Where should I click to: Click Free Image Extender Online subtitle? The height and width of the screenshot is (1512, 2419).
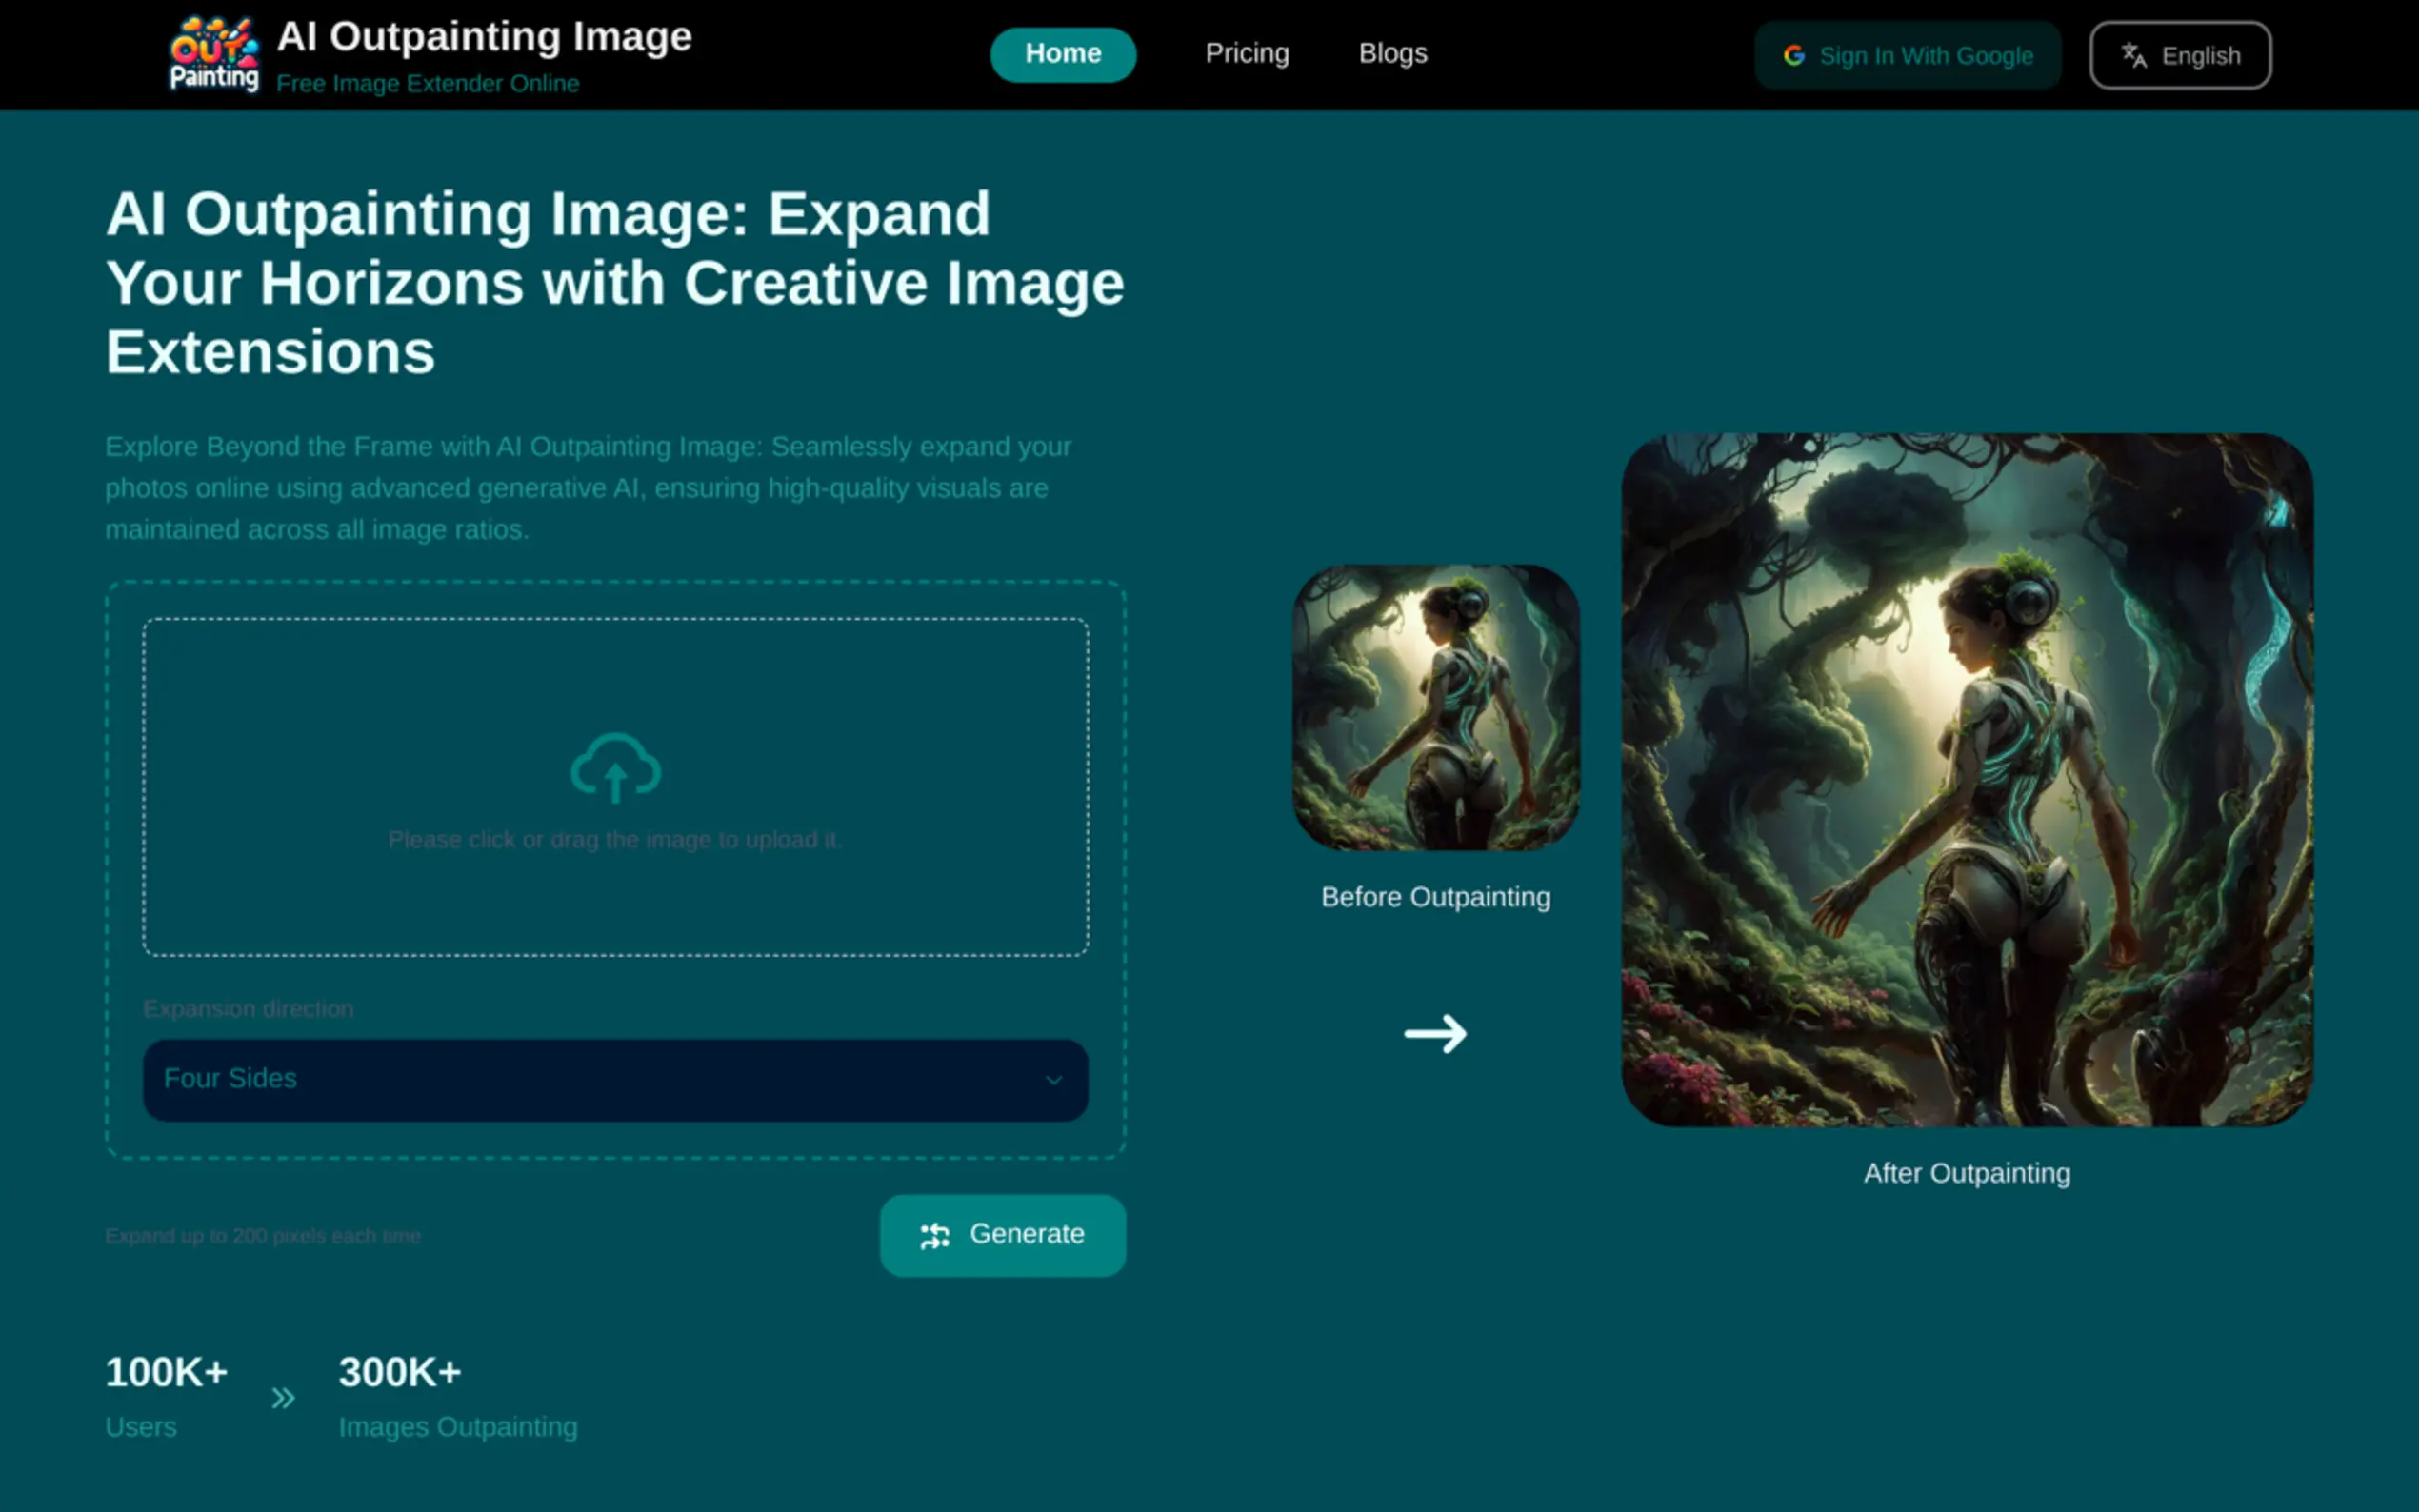coord(427,84)
